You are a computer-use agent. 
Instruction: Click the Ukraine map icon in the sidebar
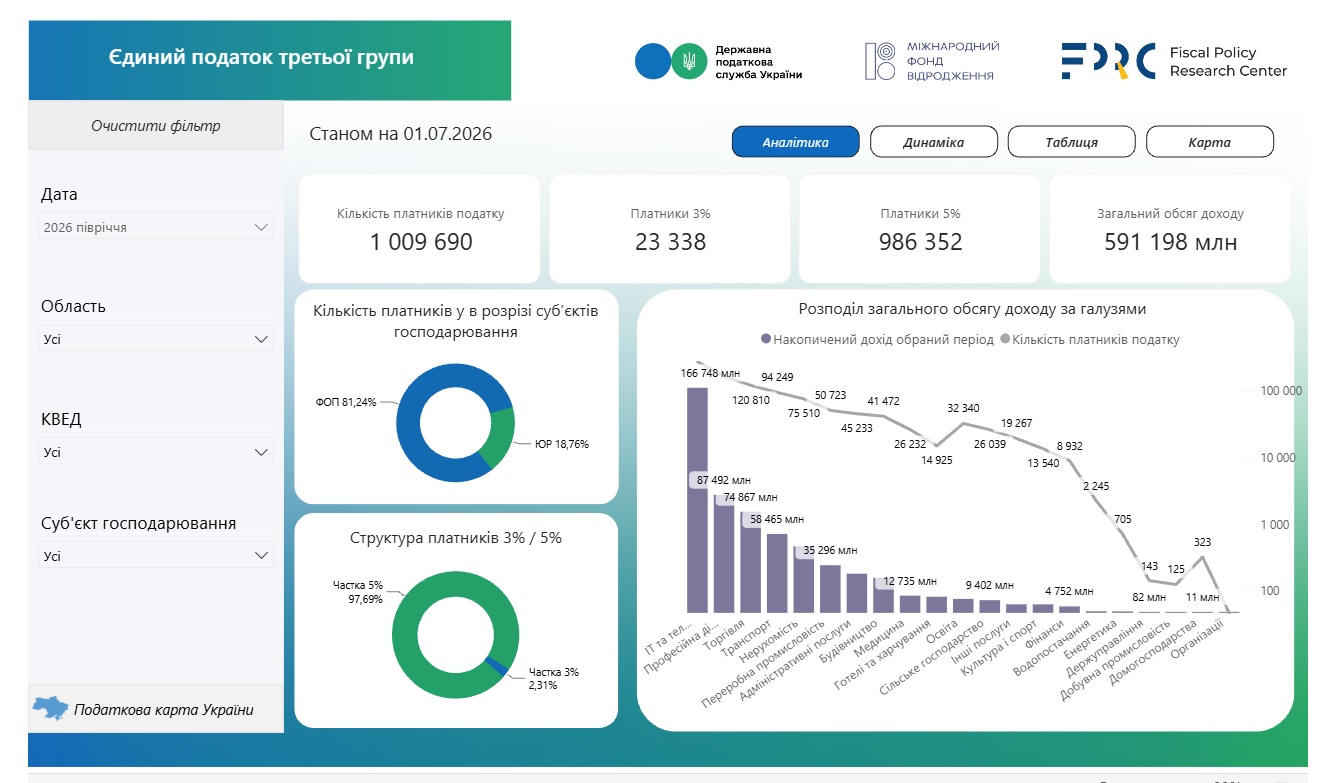pos(51,709)
